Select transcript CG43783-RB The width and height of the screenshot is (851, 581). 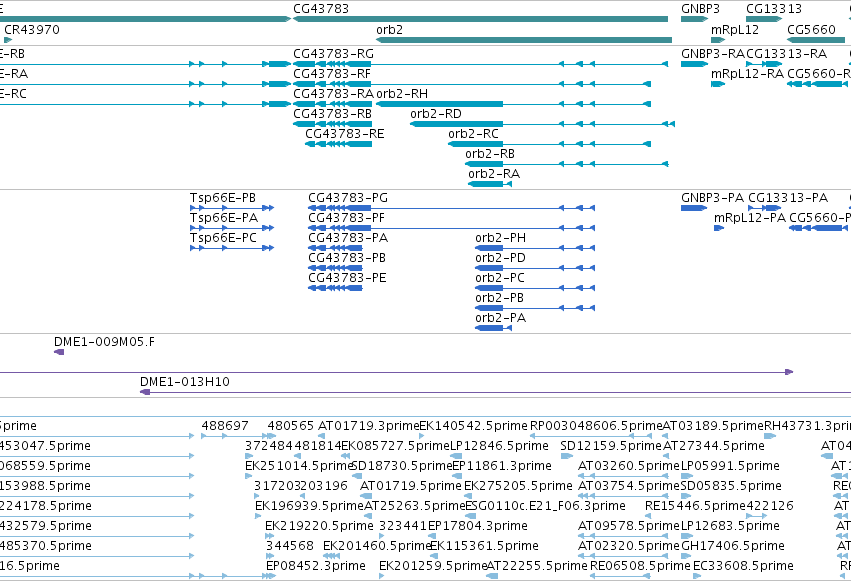pos(332,114)
